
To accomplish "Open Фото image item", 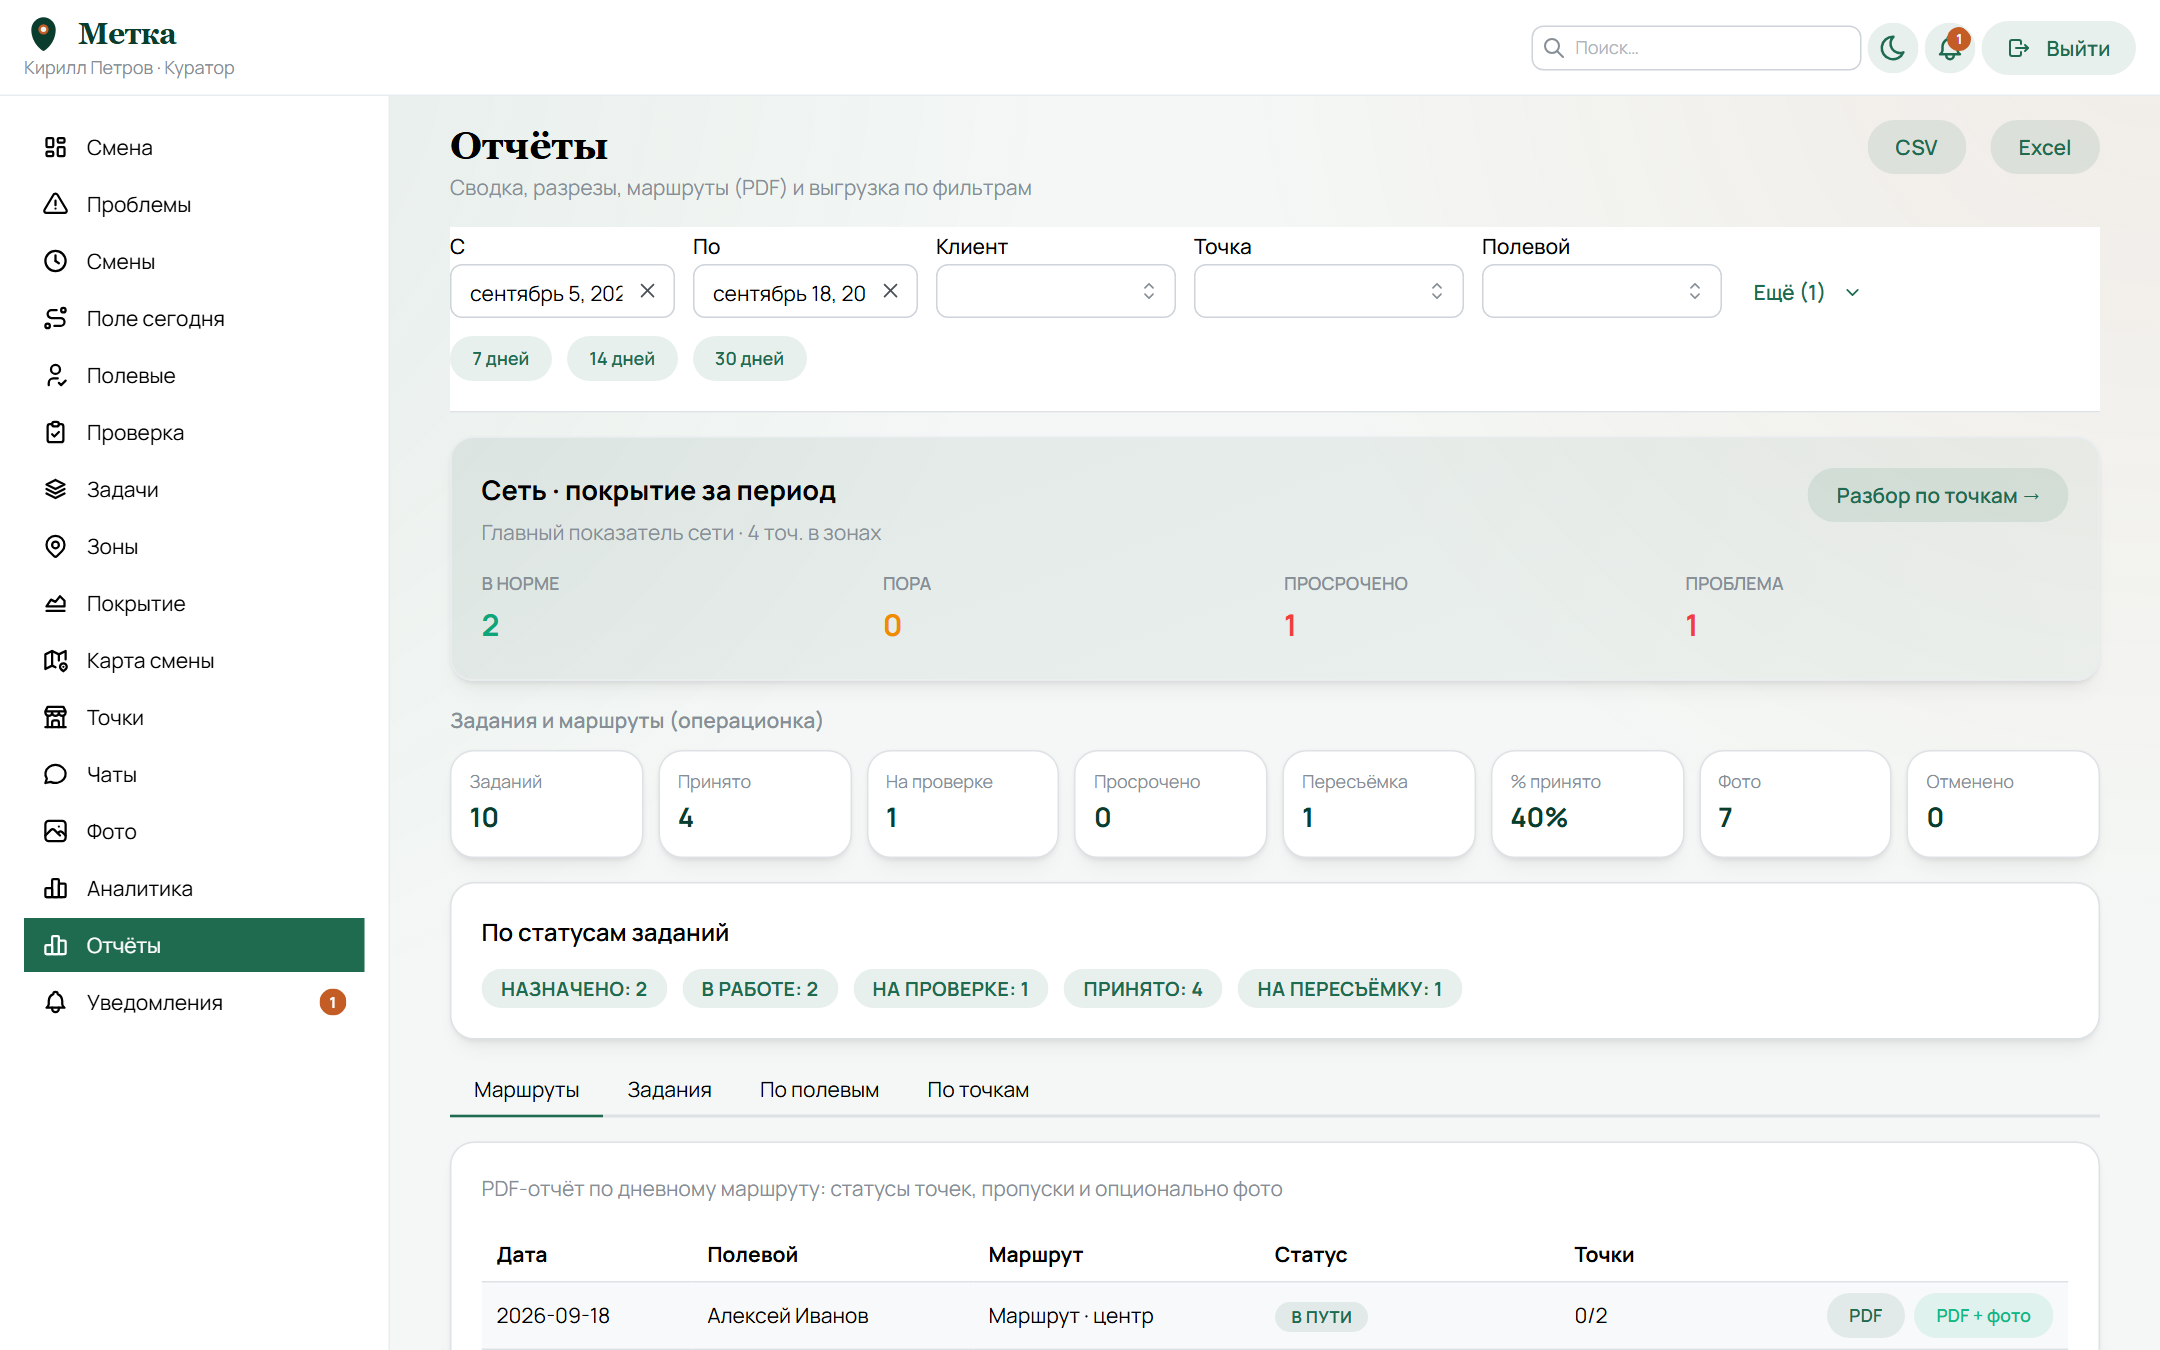I will tap(194, 832).
